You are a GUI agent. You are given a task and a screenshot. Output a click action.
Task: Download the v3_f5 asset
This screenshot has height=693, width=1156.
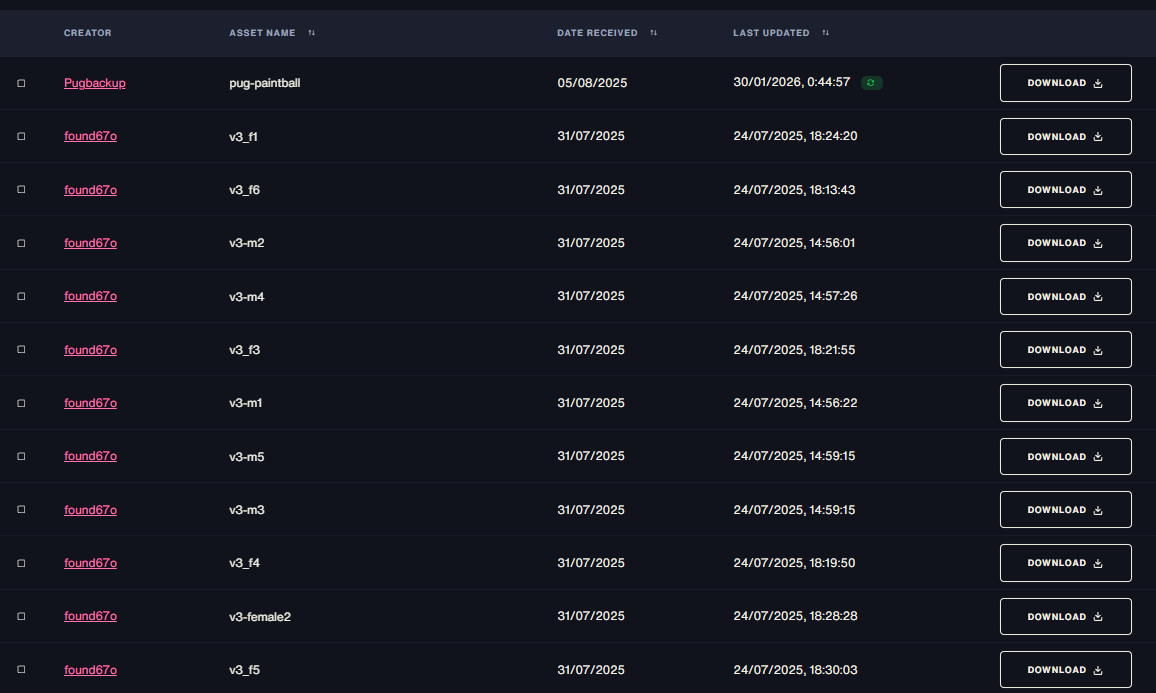coord(1065,669)
